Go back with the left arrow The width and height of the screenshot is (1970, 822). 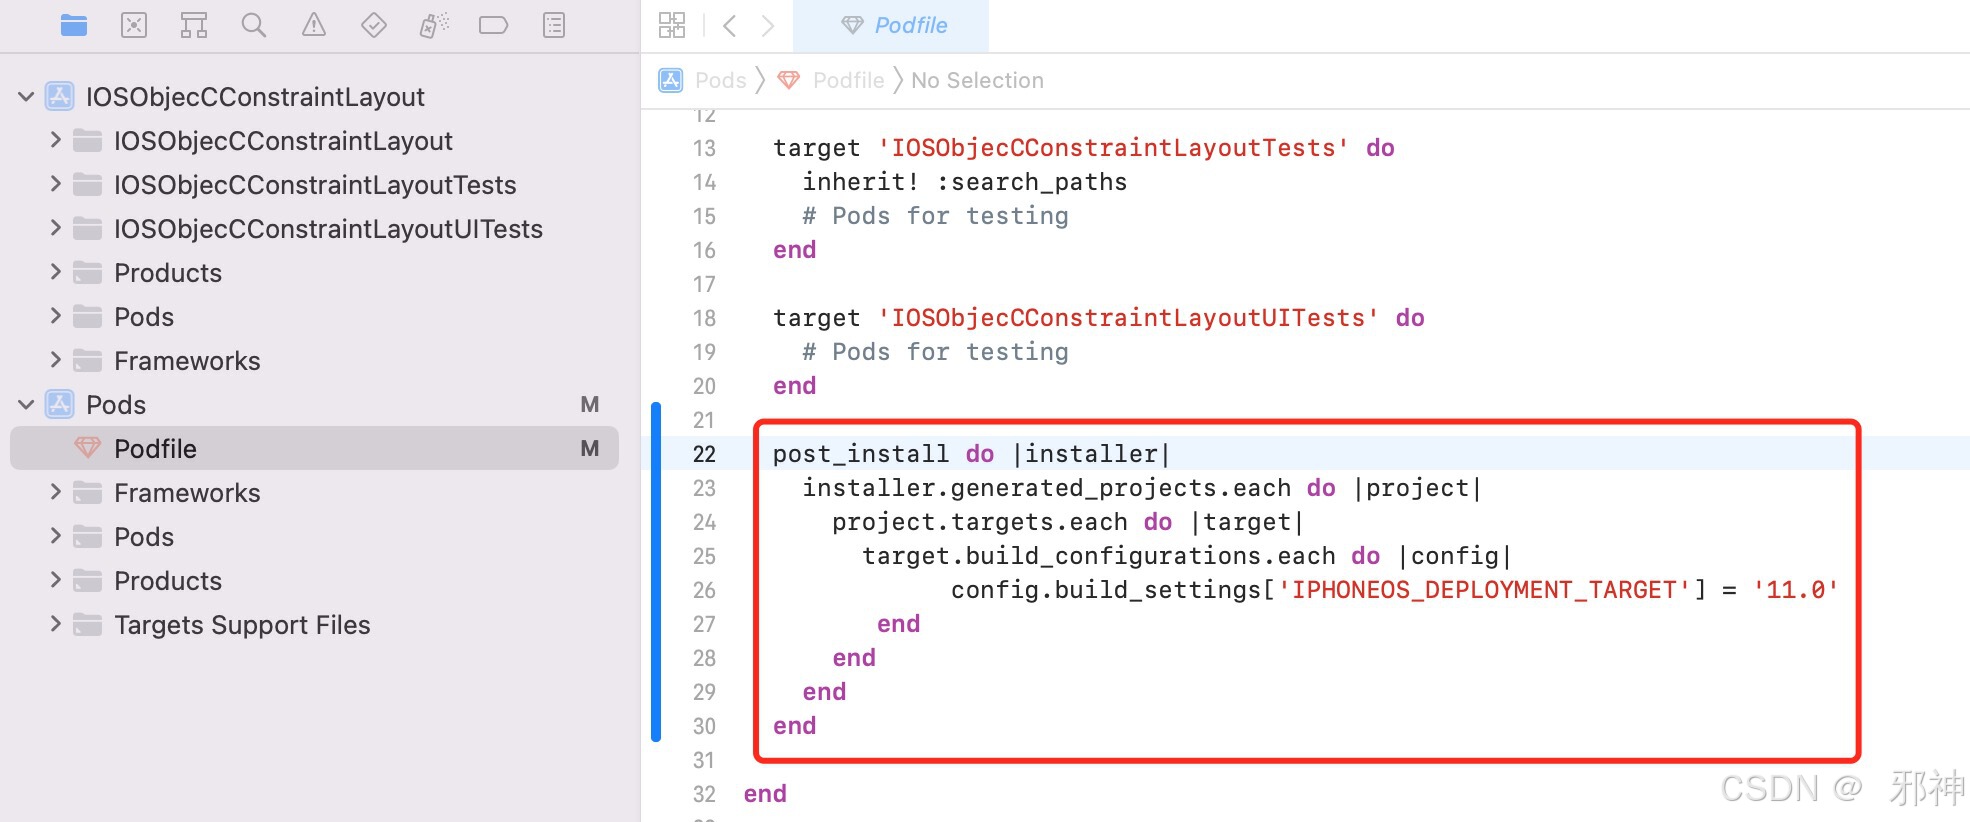pos(730,25)
